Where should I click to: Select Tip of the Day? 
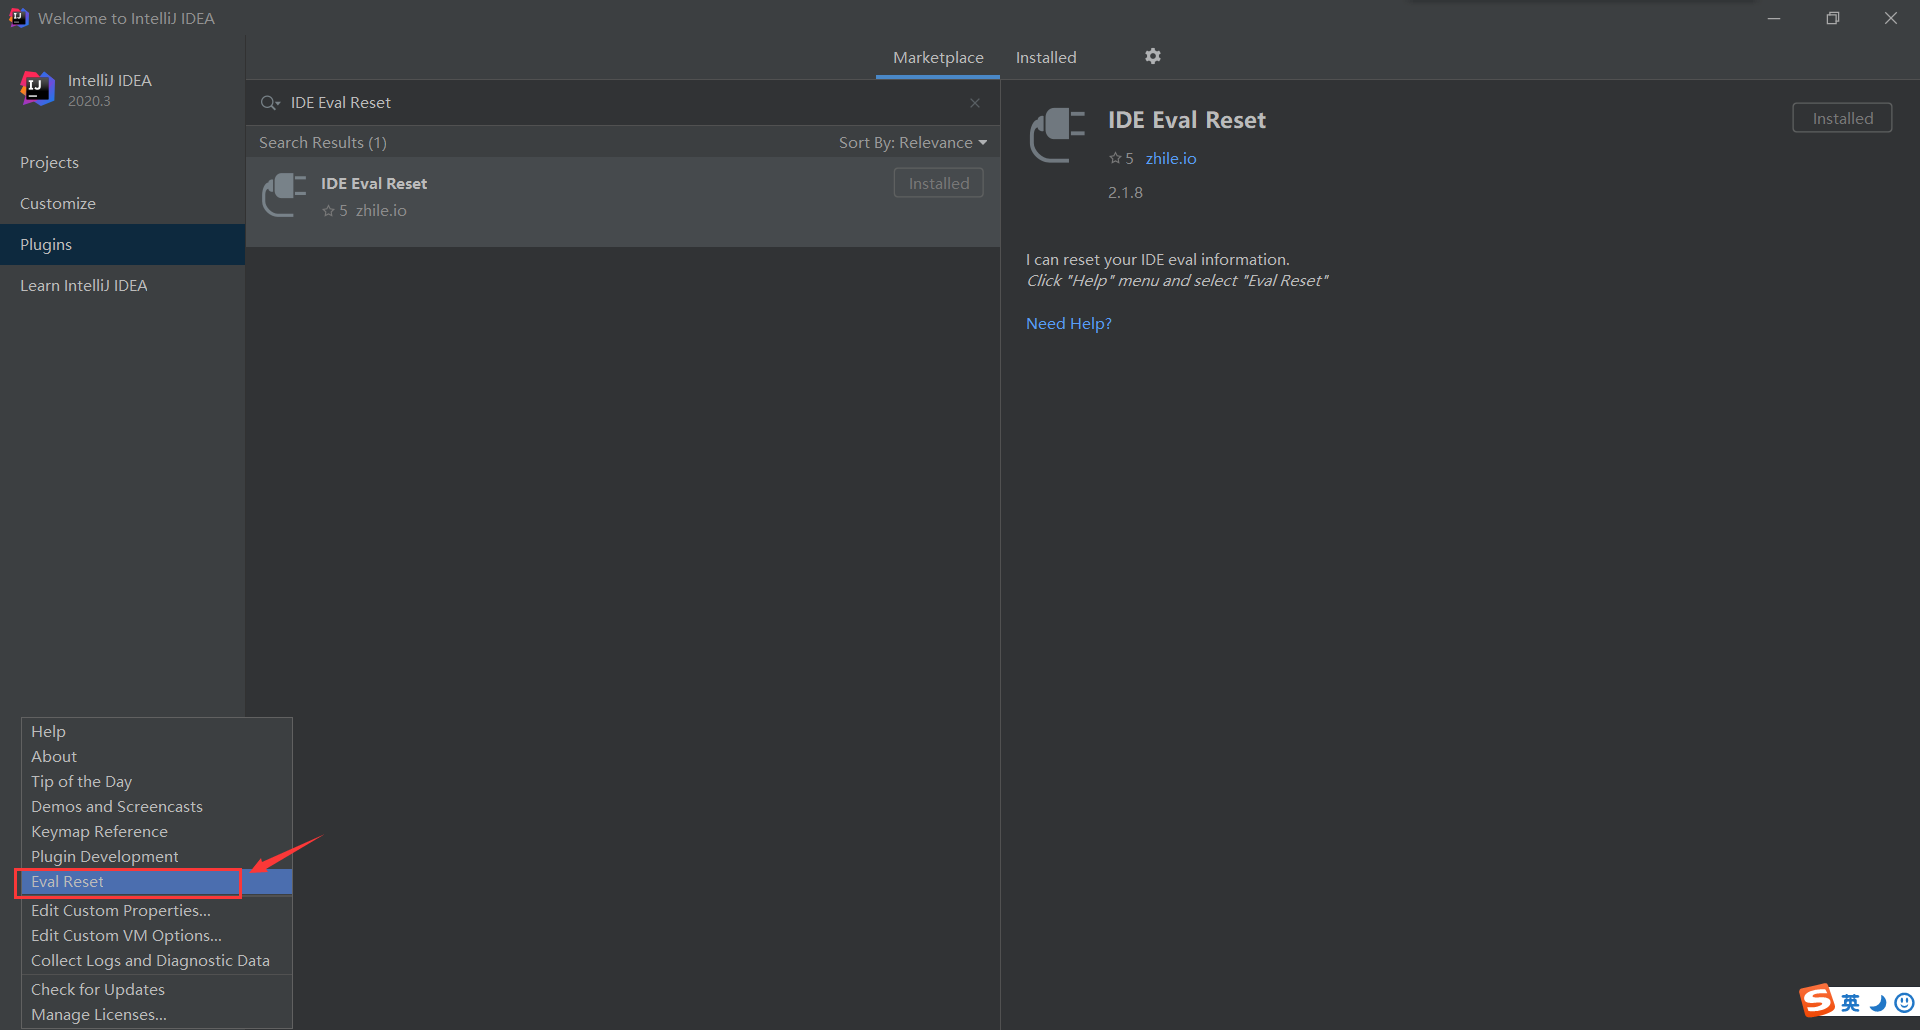[157, 782]
